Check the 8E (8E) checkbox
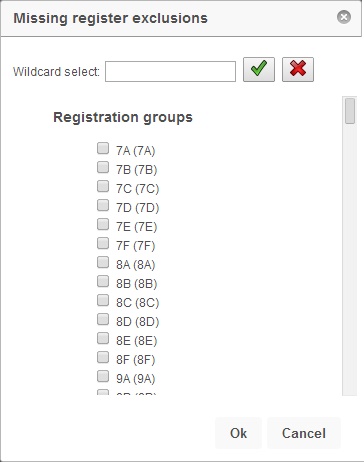Viewport: 364px width, 463px height. (x=103, y=338)
